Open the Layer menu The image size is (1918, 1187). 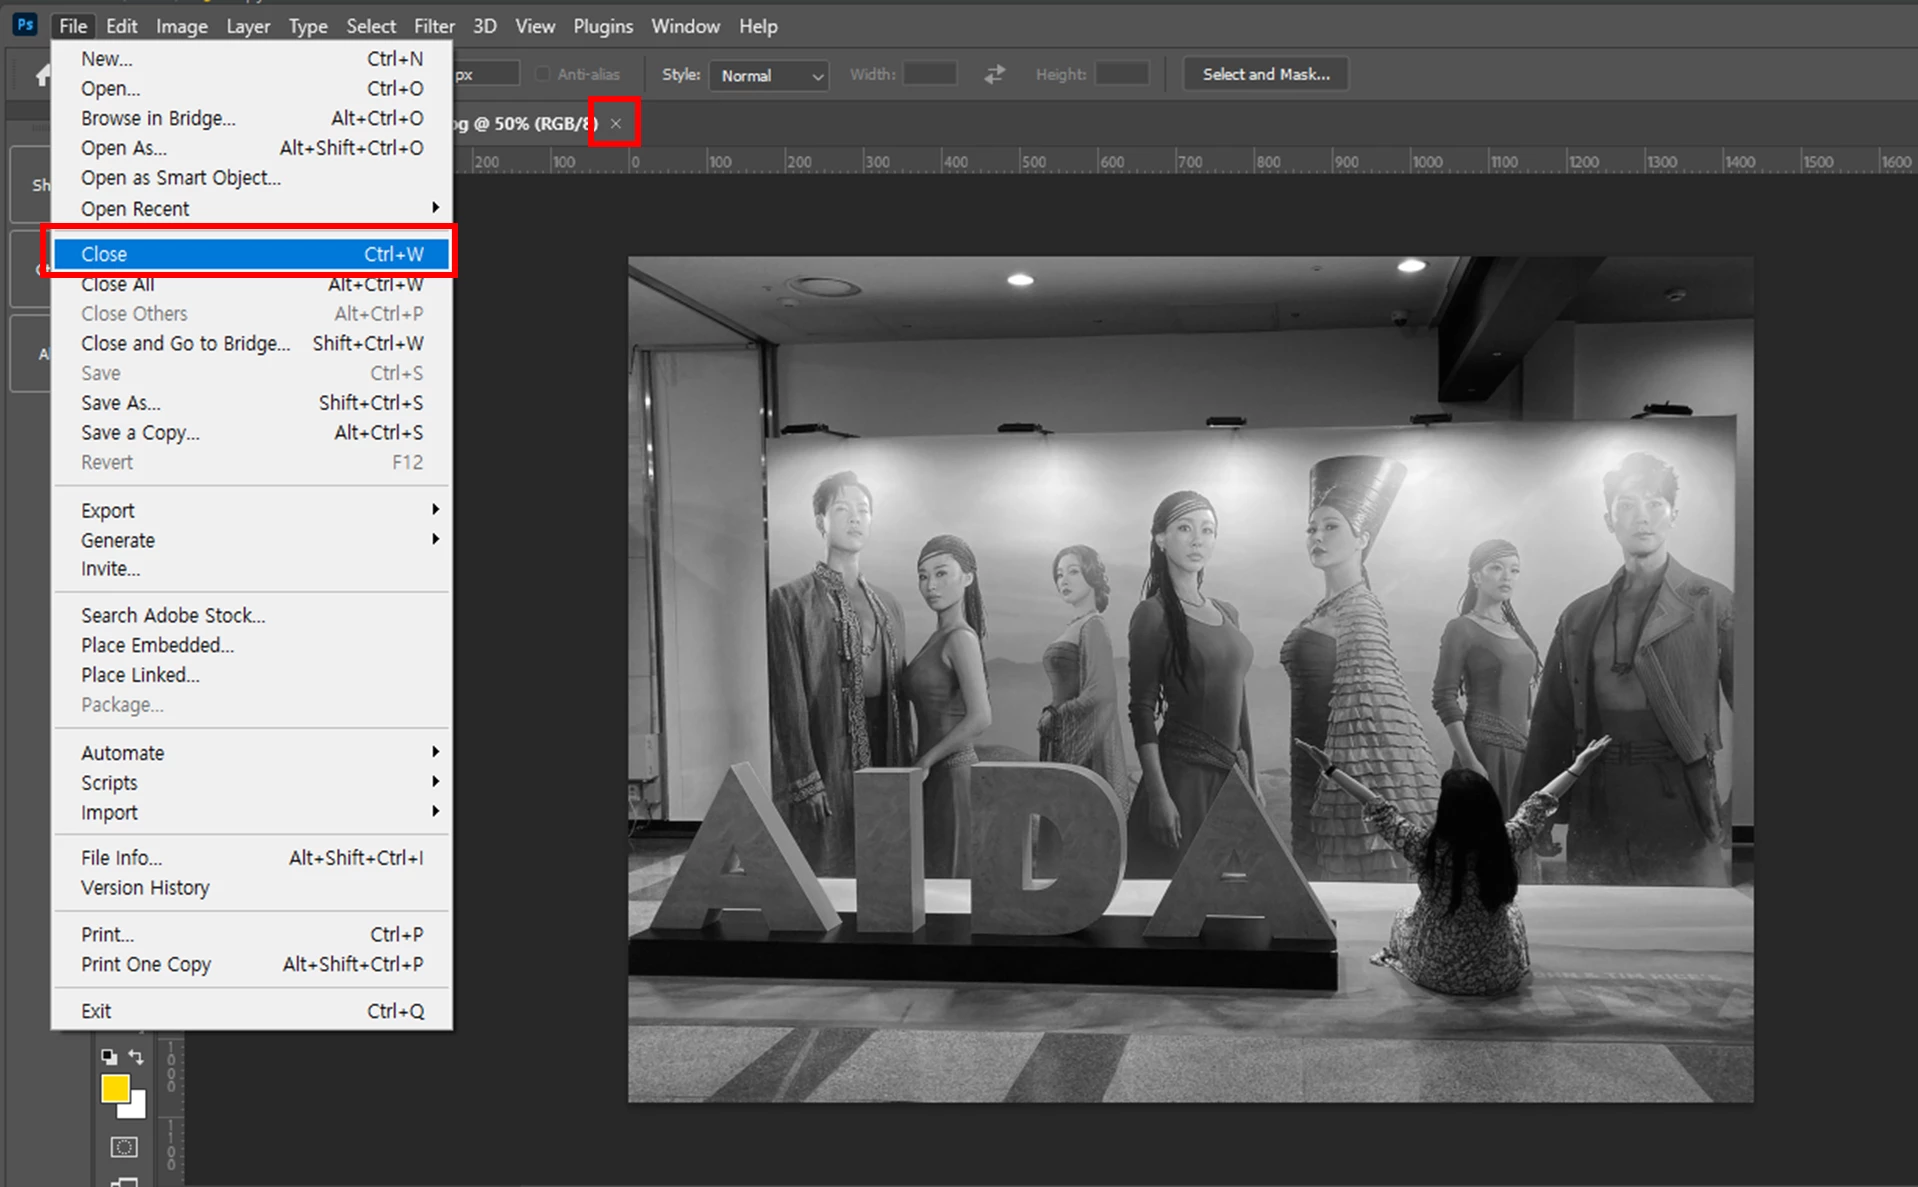pyautogui.click(x=248, y=26)
